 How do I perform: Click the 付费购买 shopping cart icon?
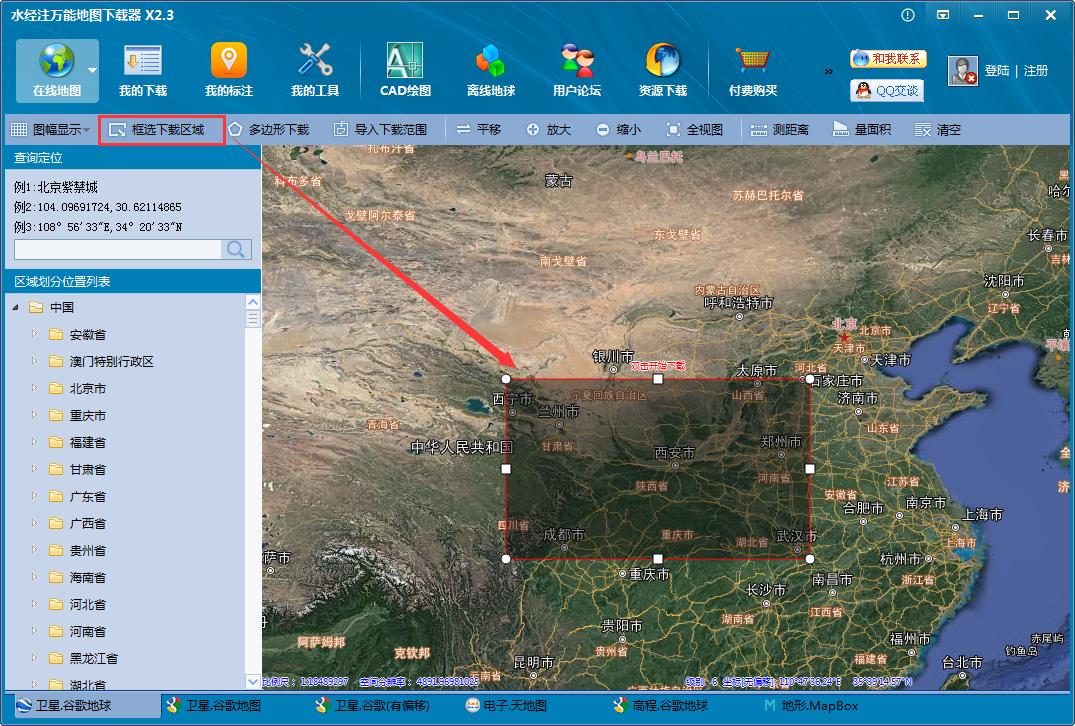(x=752, y=69)
